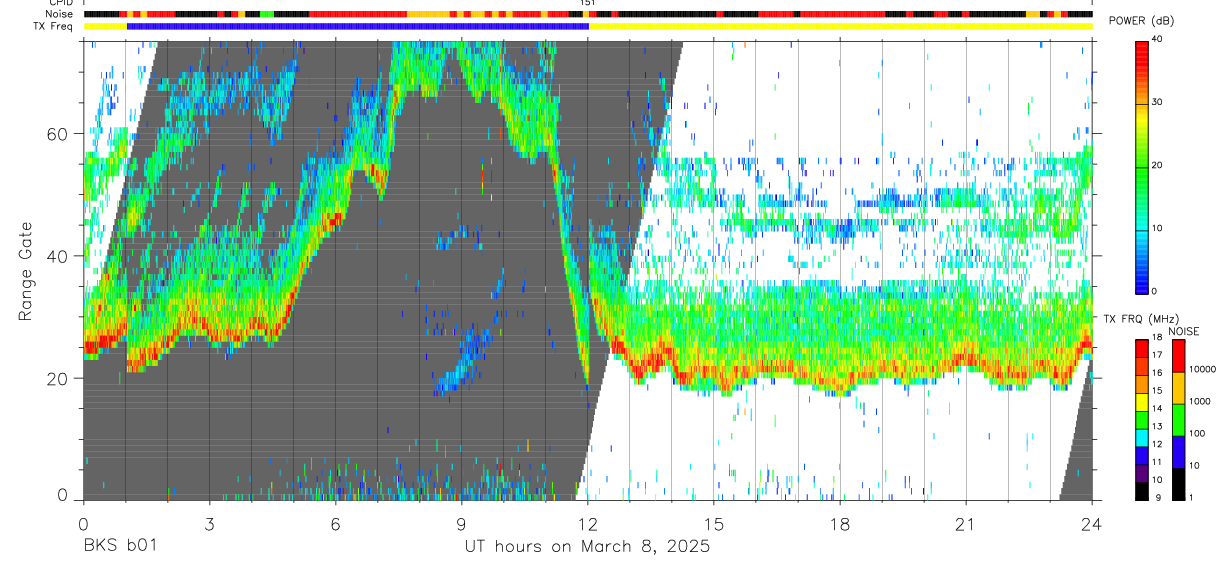Click the POWER color scale bar
The height and width of the screenshot is (567, 1228).
[x=1143, y=166]
